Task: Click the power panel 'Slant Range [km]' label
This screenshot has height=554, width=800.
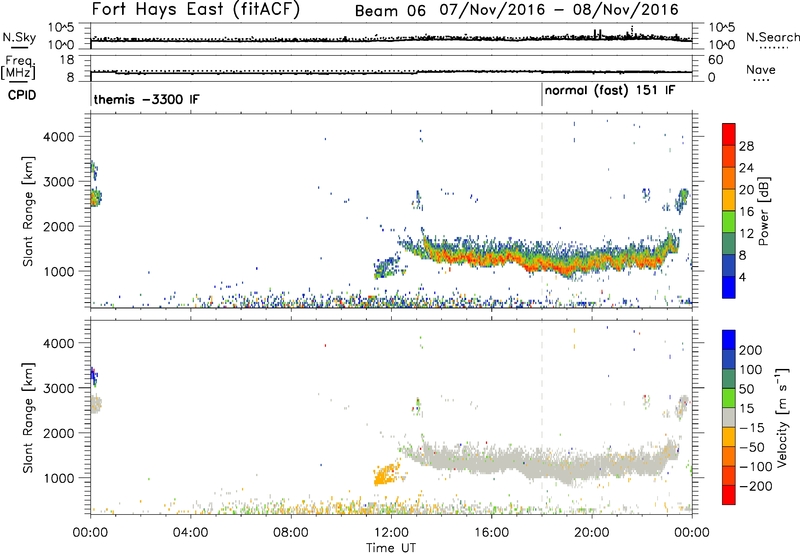Action: (28, 211)
